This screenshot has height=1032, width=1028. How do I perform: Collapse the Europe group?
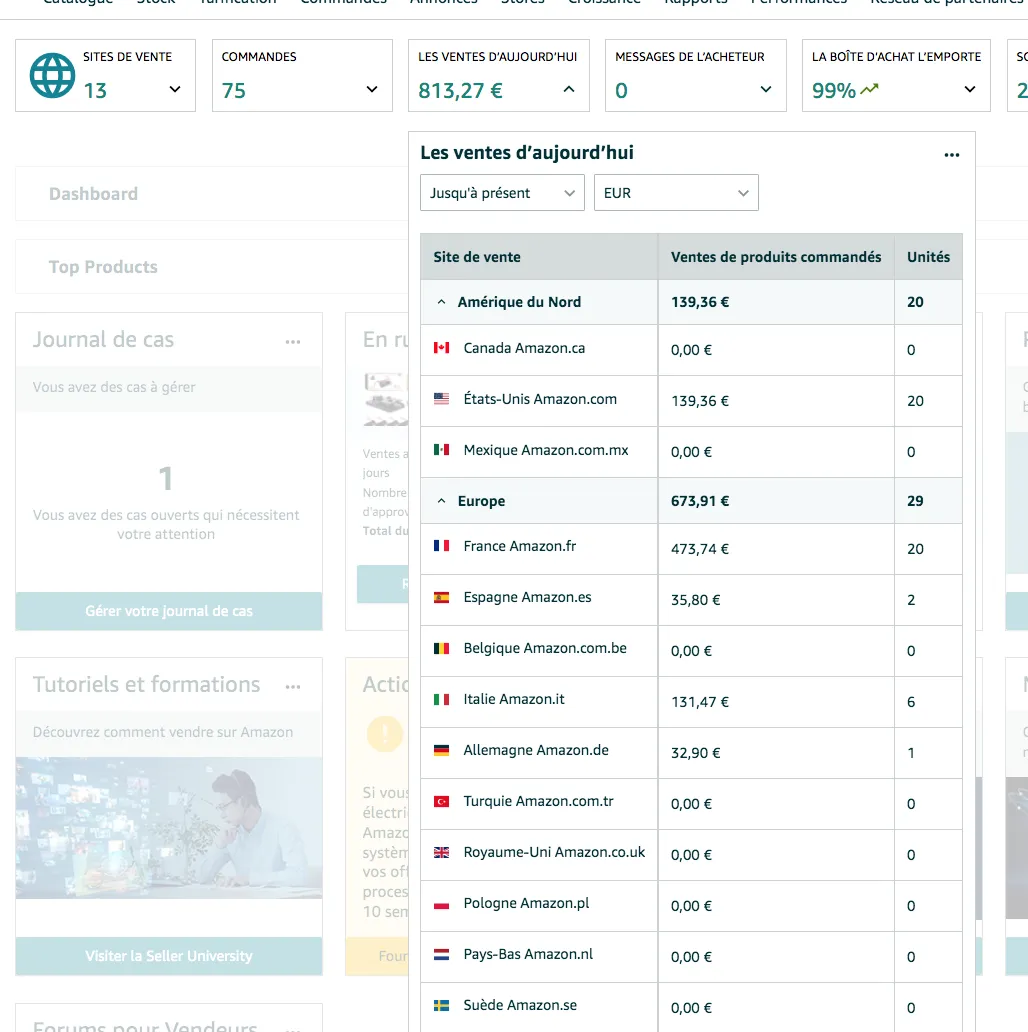(x=442, y=501)
